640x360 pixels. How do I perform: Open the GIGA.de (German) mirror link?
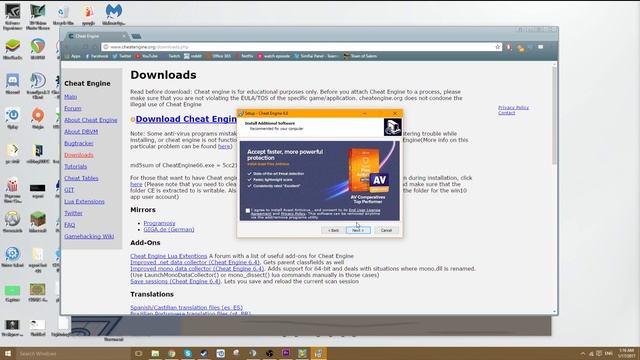pyautogui.click(x=169, y=229)
